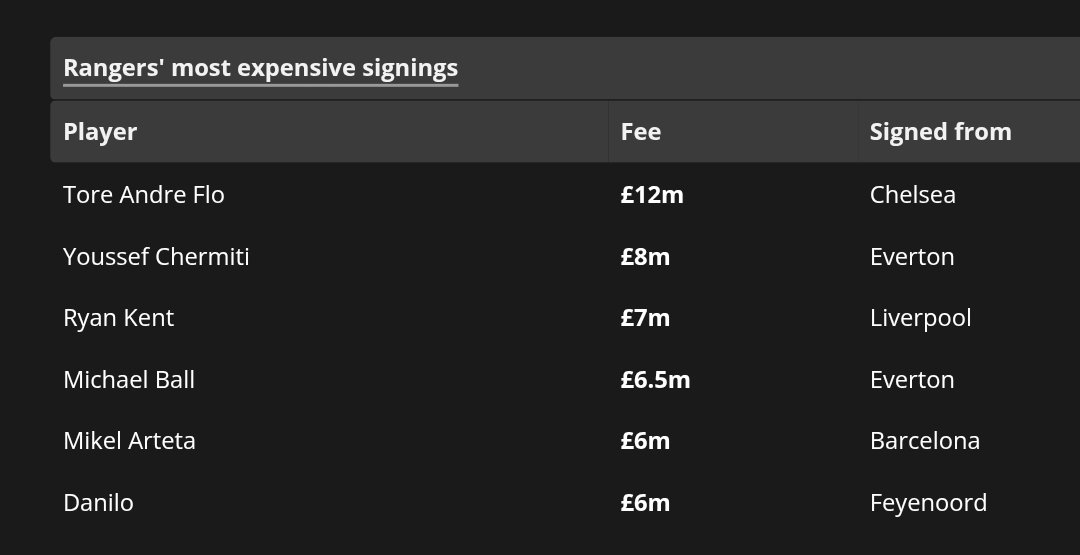This screenshot has width=1080, height=555.
Task: Select the Youssef Chermiti player cell
Action: click(x=156, y=257)
